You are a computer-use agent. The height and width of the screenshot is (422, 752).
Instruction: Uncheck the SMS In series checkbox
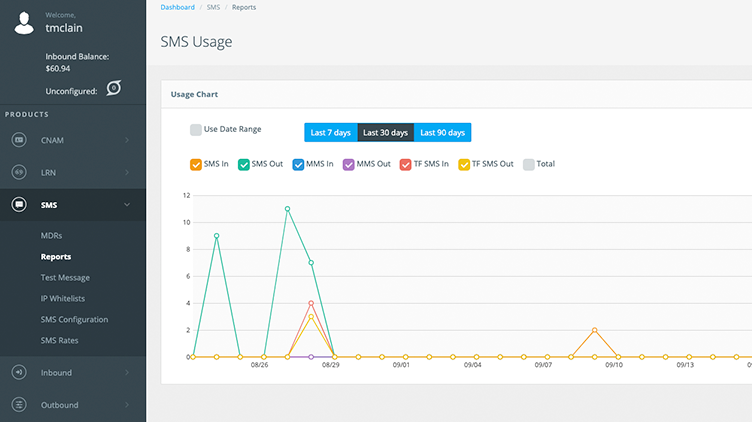pos(196,164)
